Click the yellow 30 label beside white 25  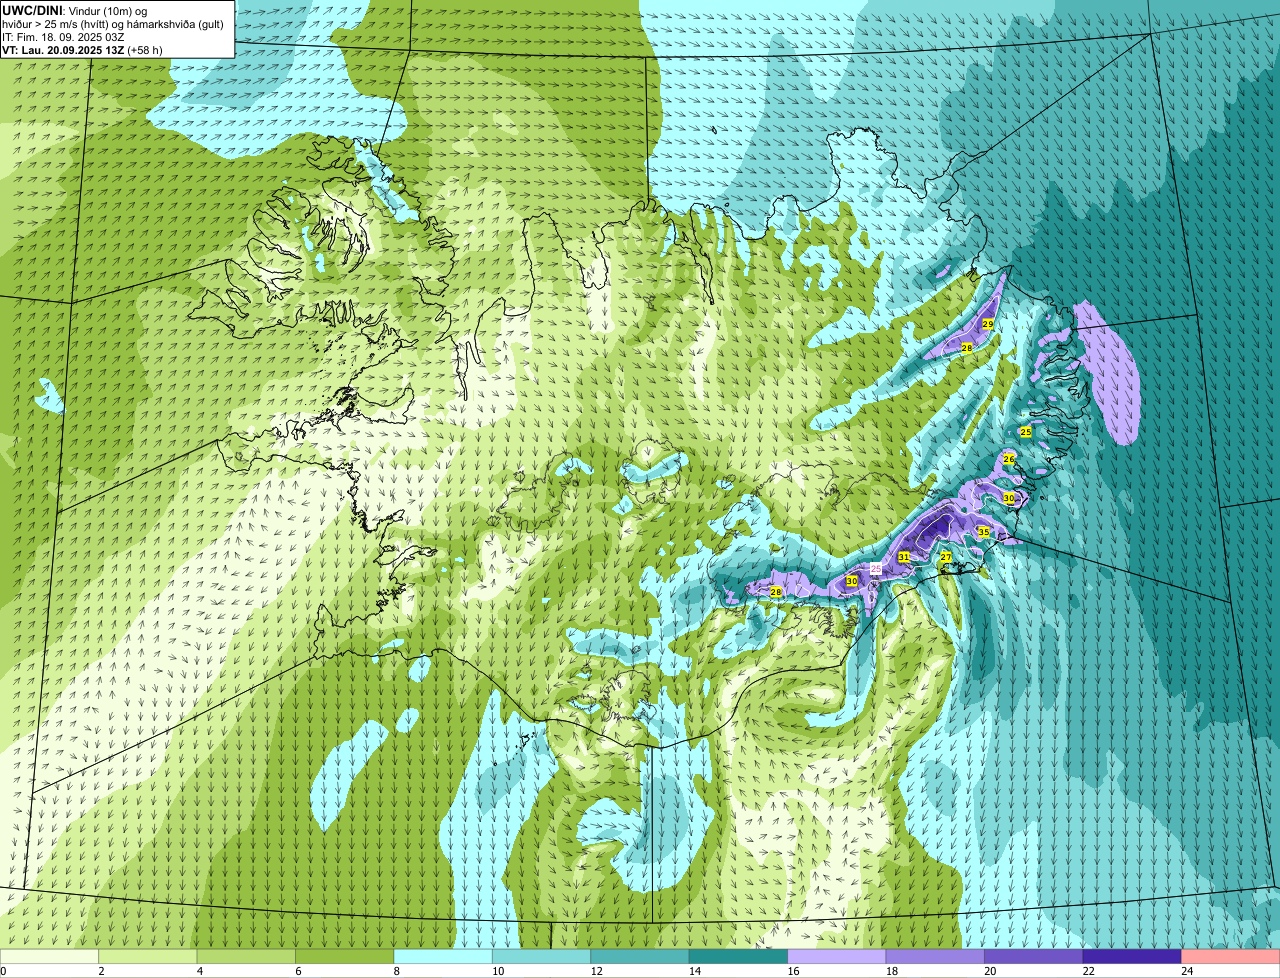coord(852,581)
